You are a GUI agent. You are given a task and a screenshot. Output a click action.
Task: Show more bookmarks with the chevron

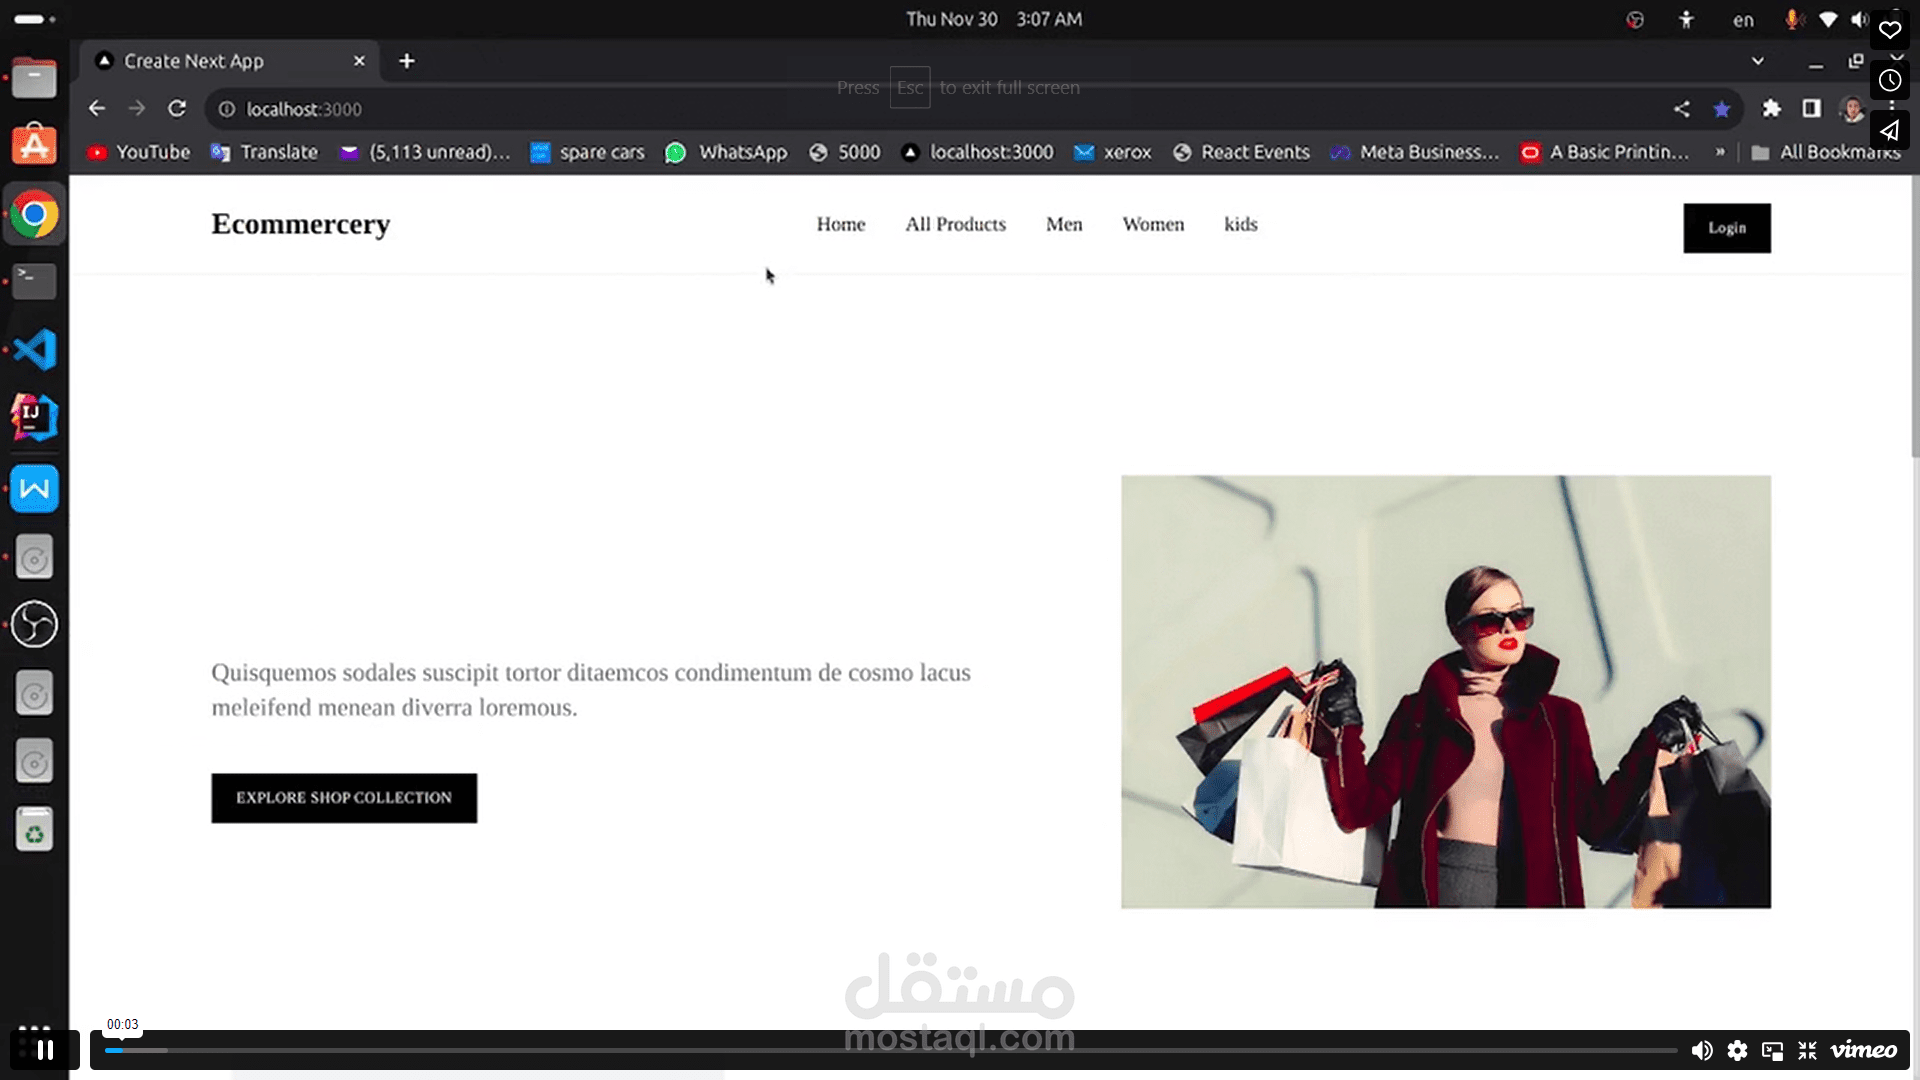[x=1720, y=152]
